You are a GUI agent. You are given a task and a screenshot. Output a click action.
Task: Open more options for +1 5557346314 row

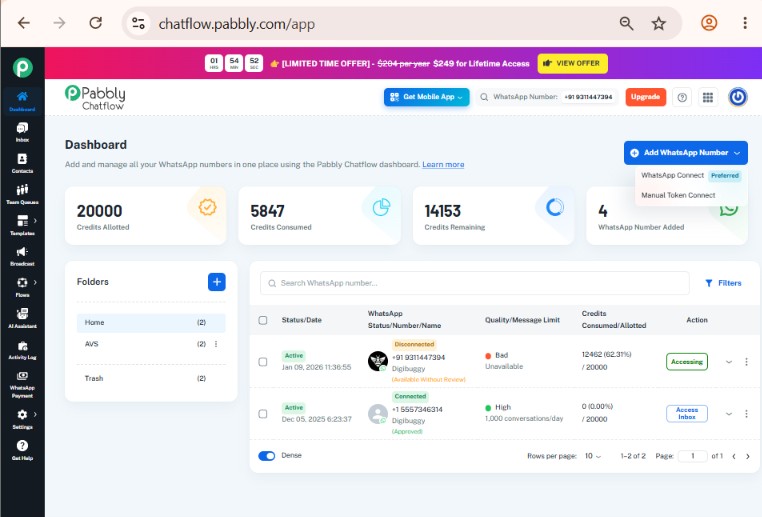[x=746, y=414]
